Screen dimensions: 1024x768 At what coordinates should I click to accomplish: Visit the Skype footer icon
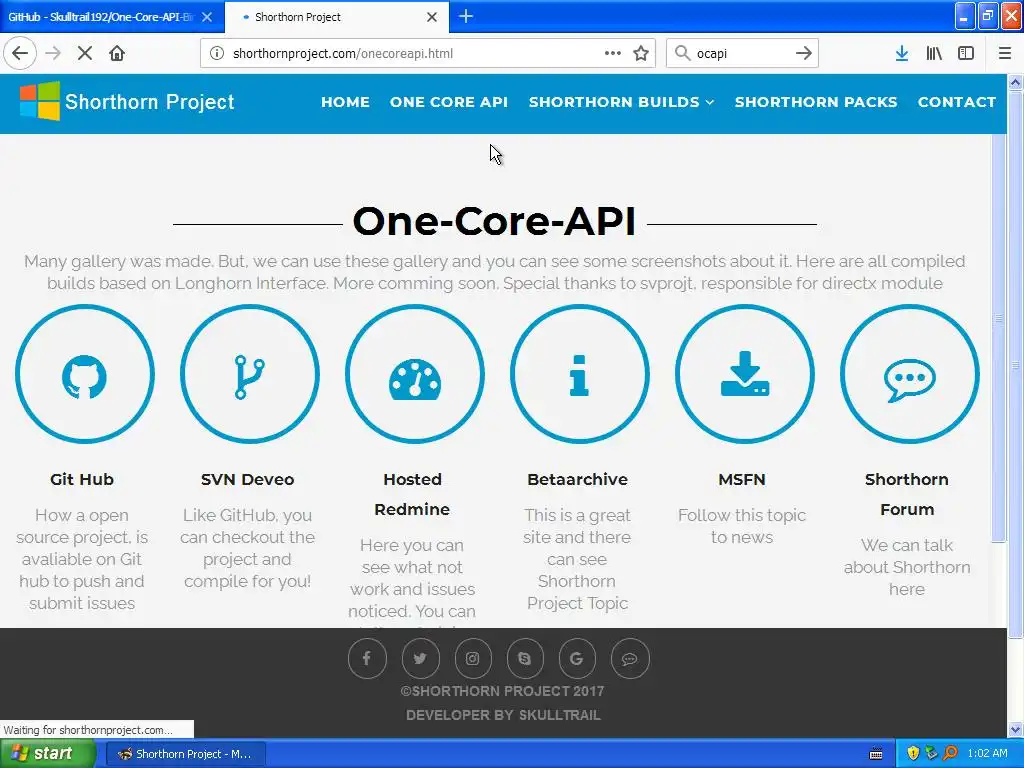[524, 658]
